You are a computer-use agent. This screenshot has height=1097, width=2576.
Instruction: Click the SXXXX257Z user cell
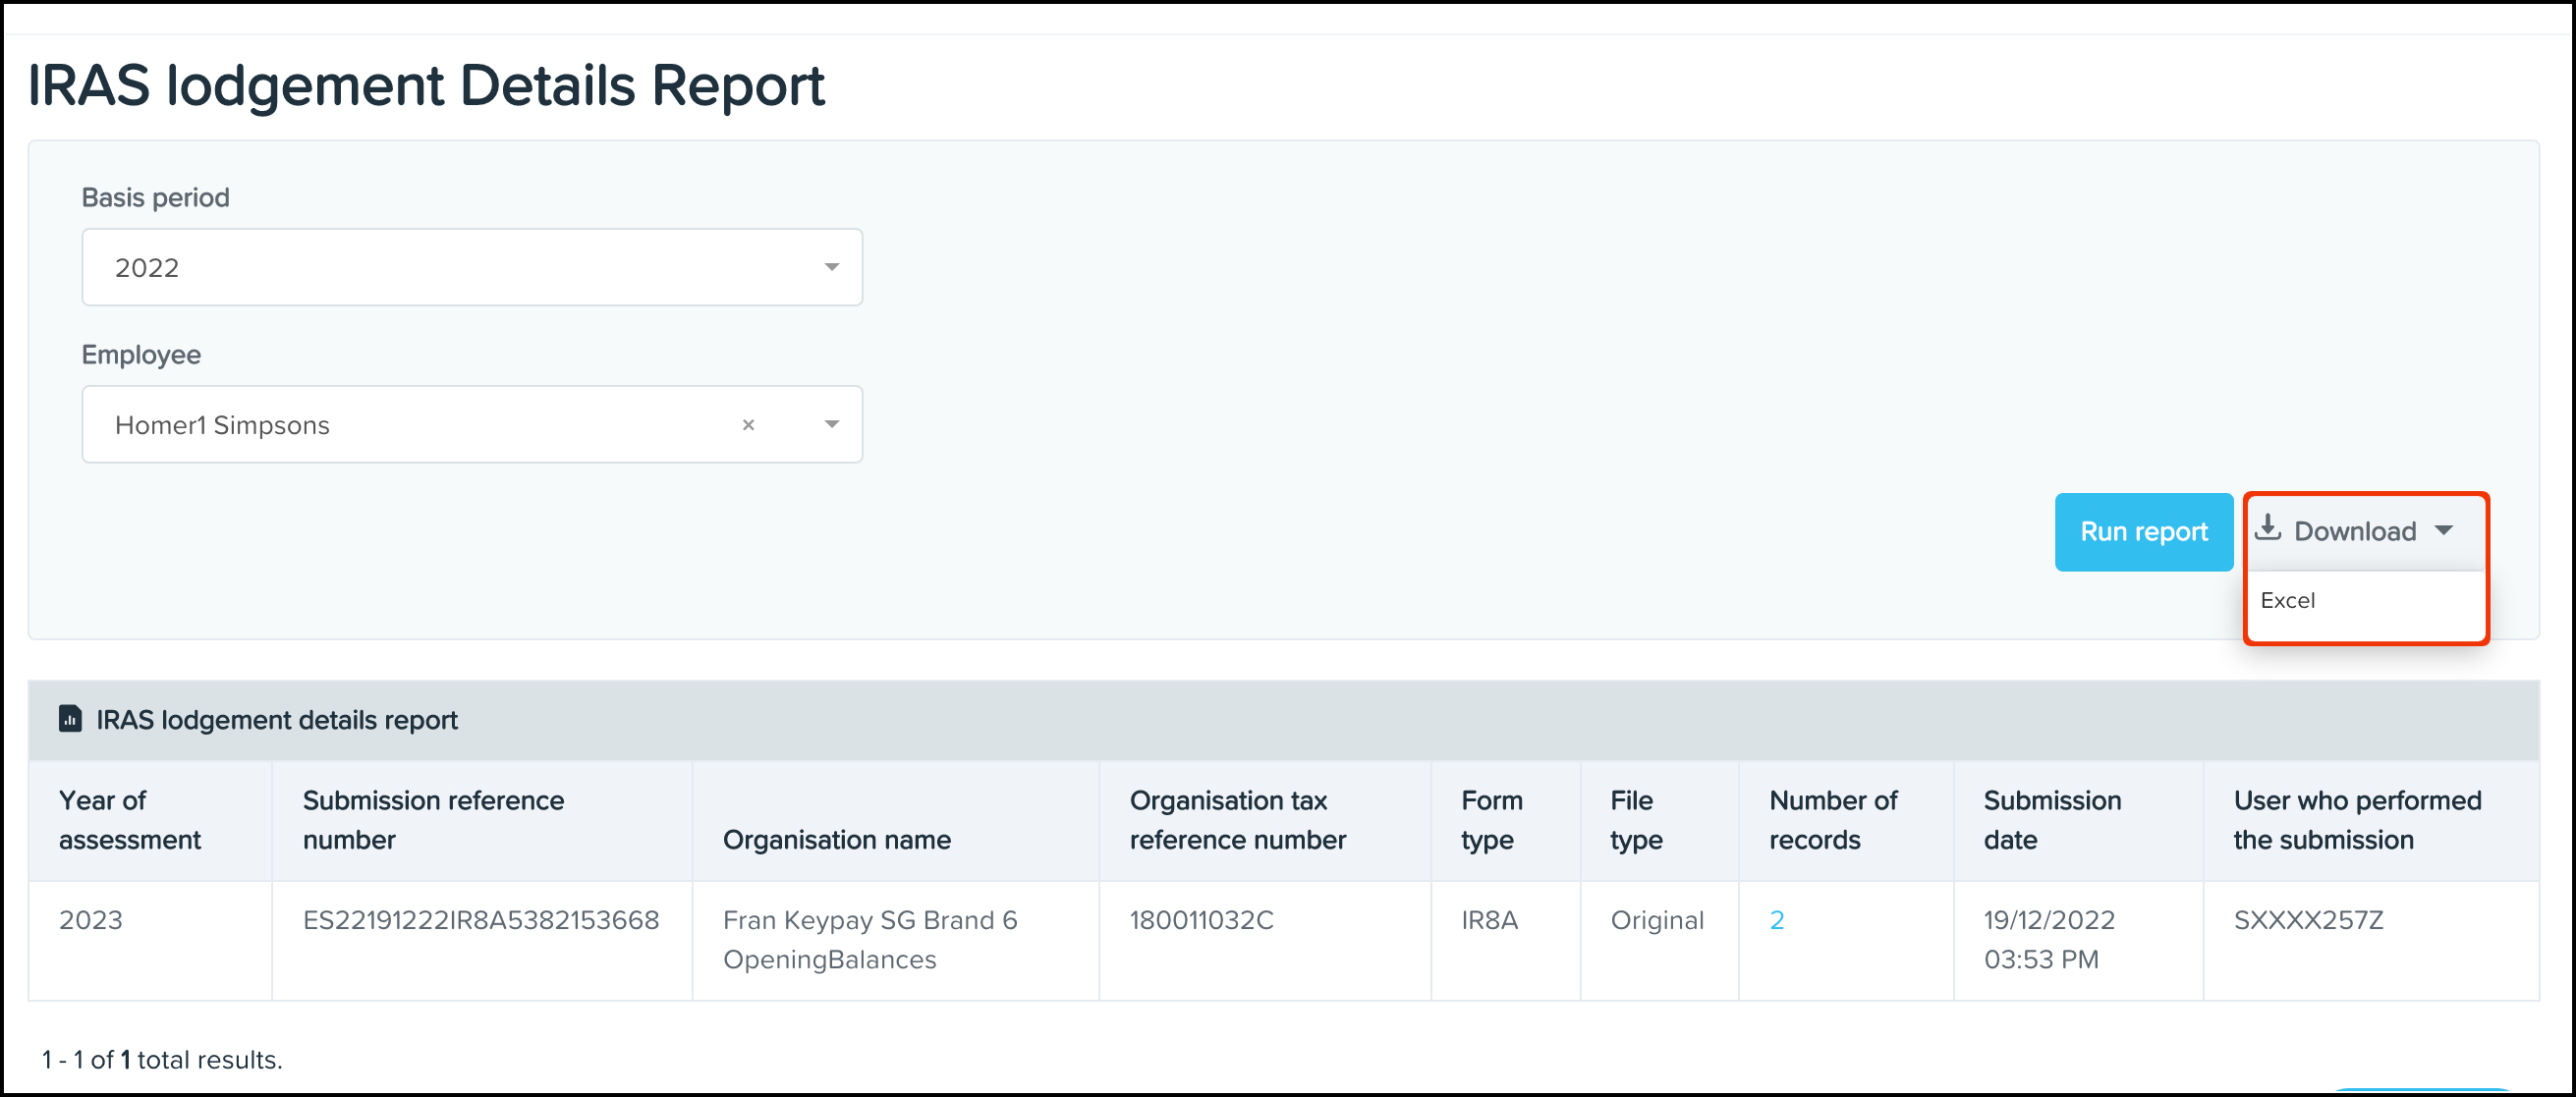[2308, 920]
